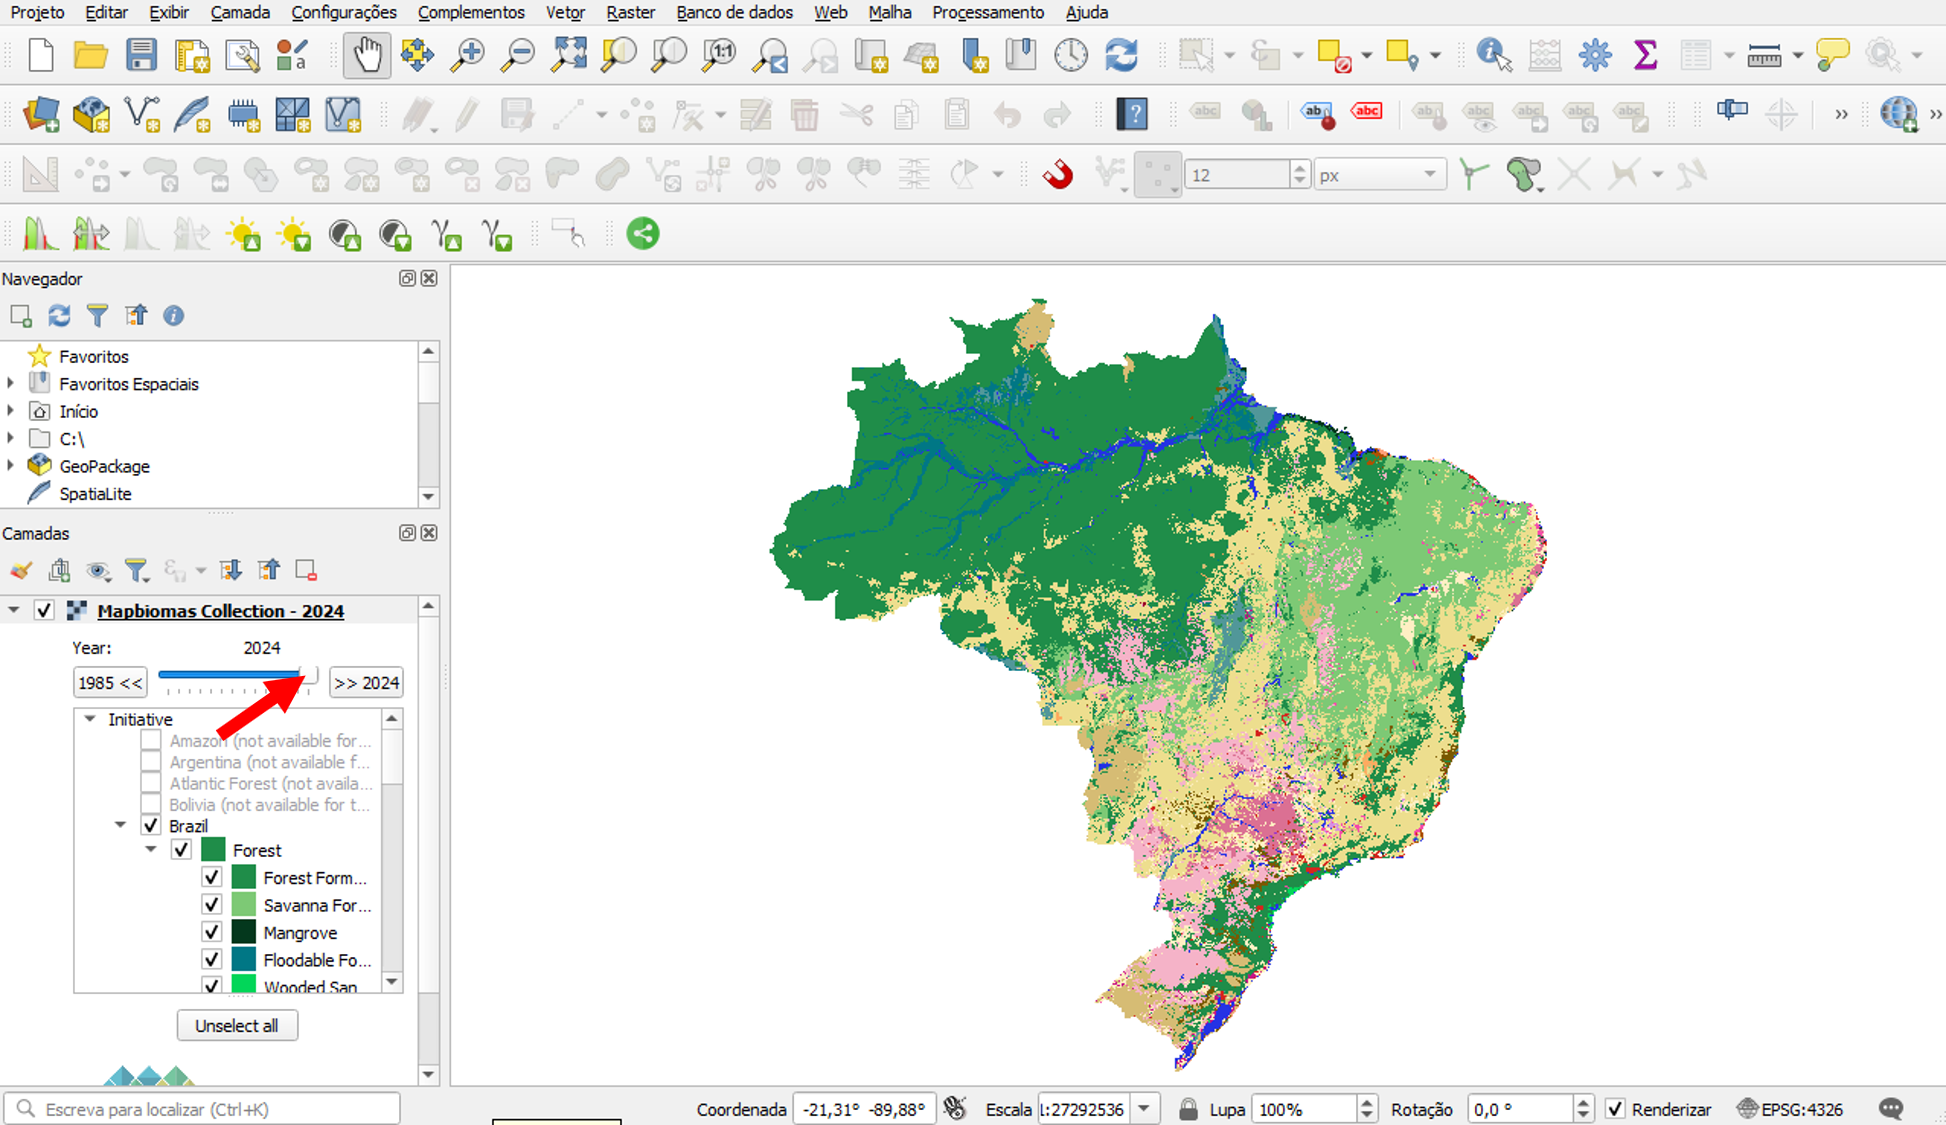
Task: Open the Raster menu
Action: [x=630, y=12]
